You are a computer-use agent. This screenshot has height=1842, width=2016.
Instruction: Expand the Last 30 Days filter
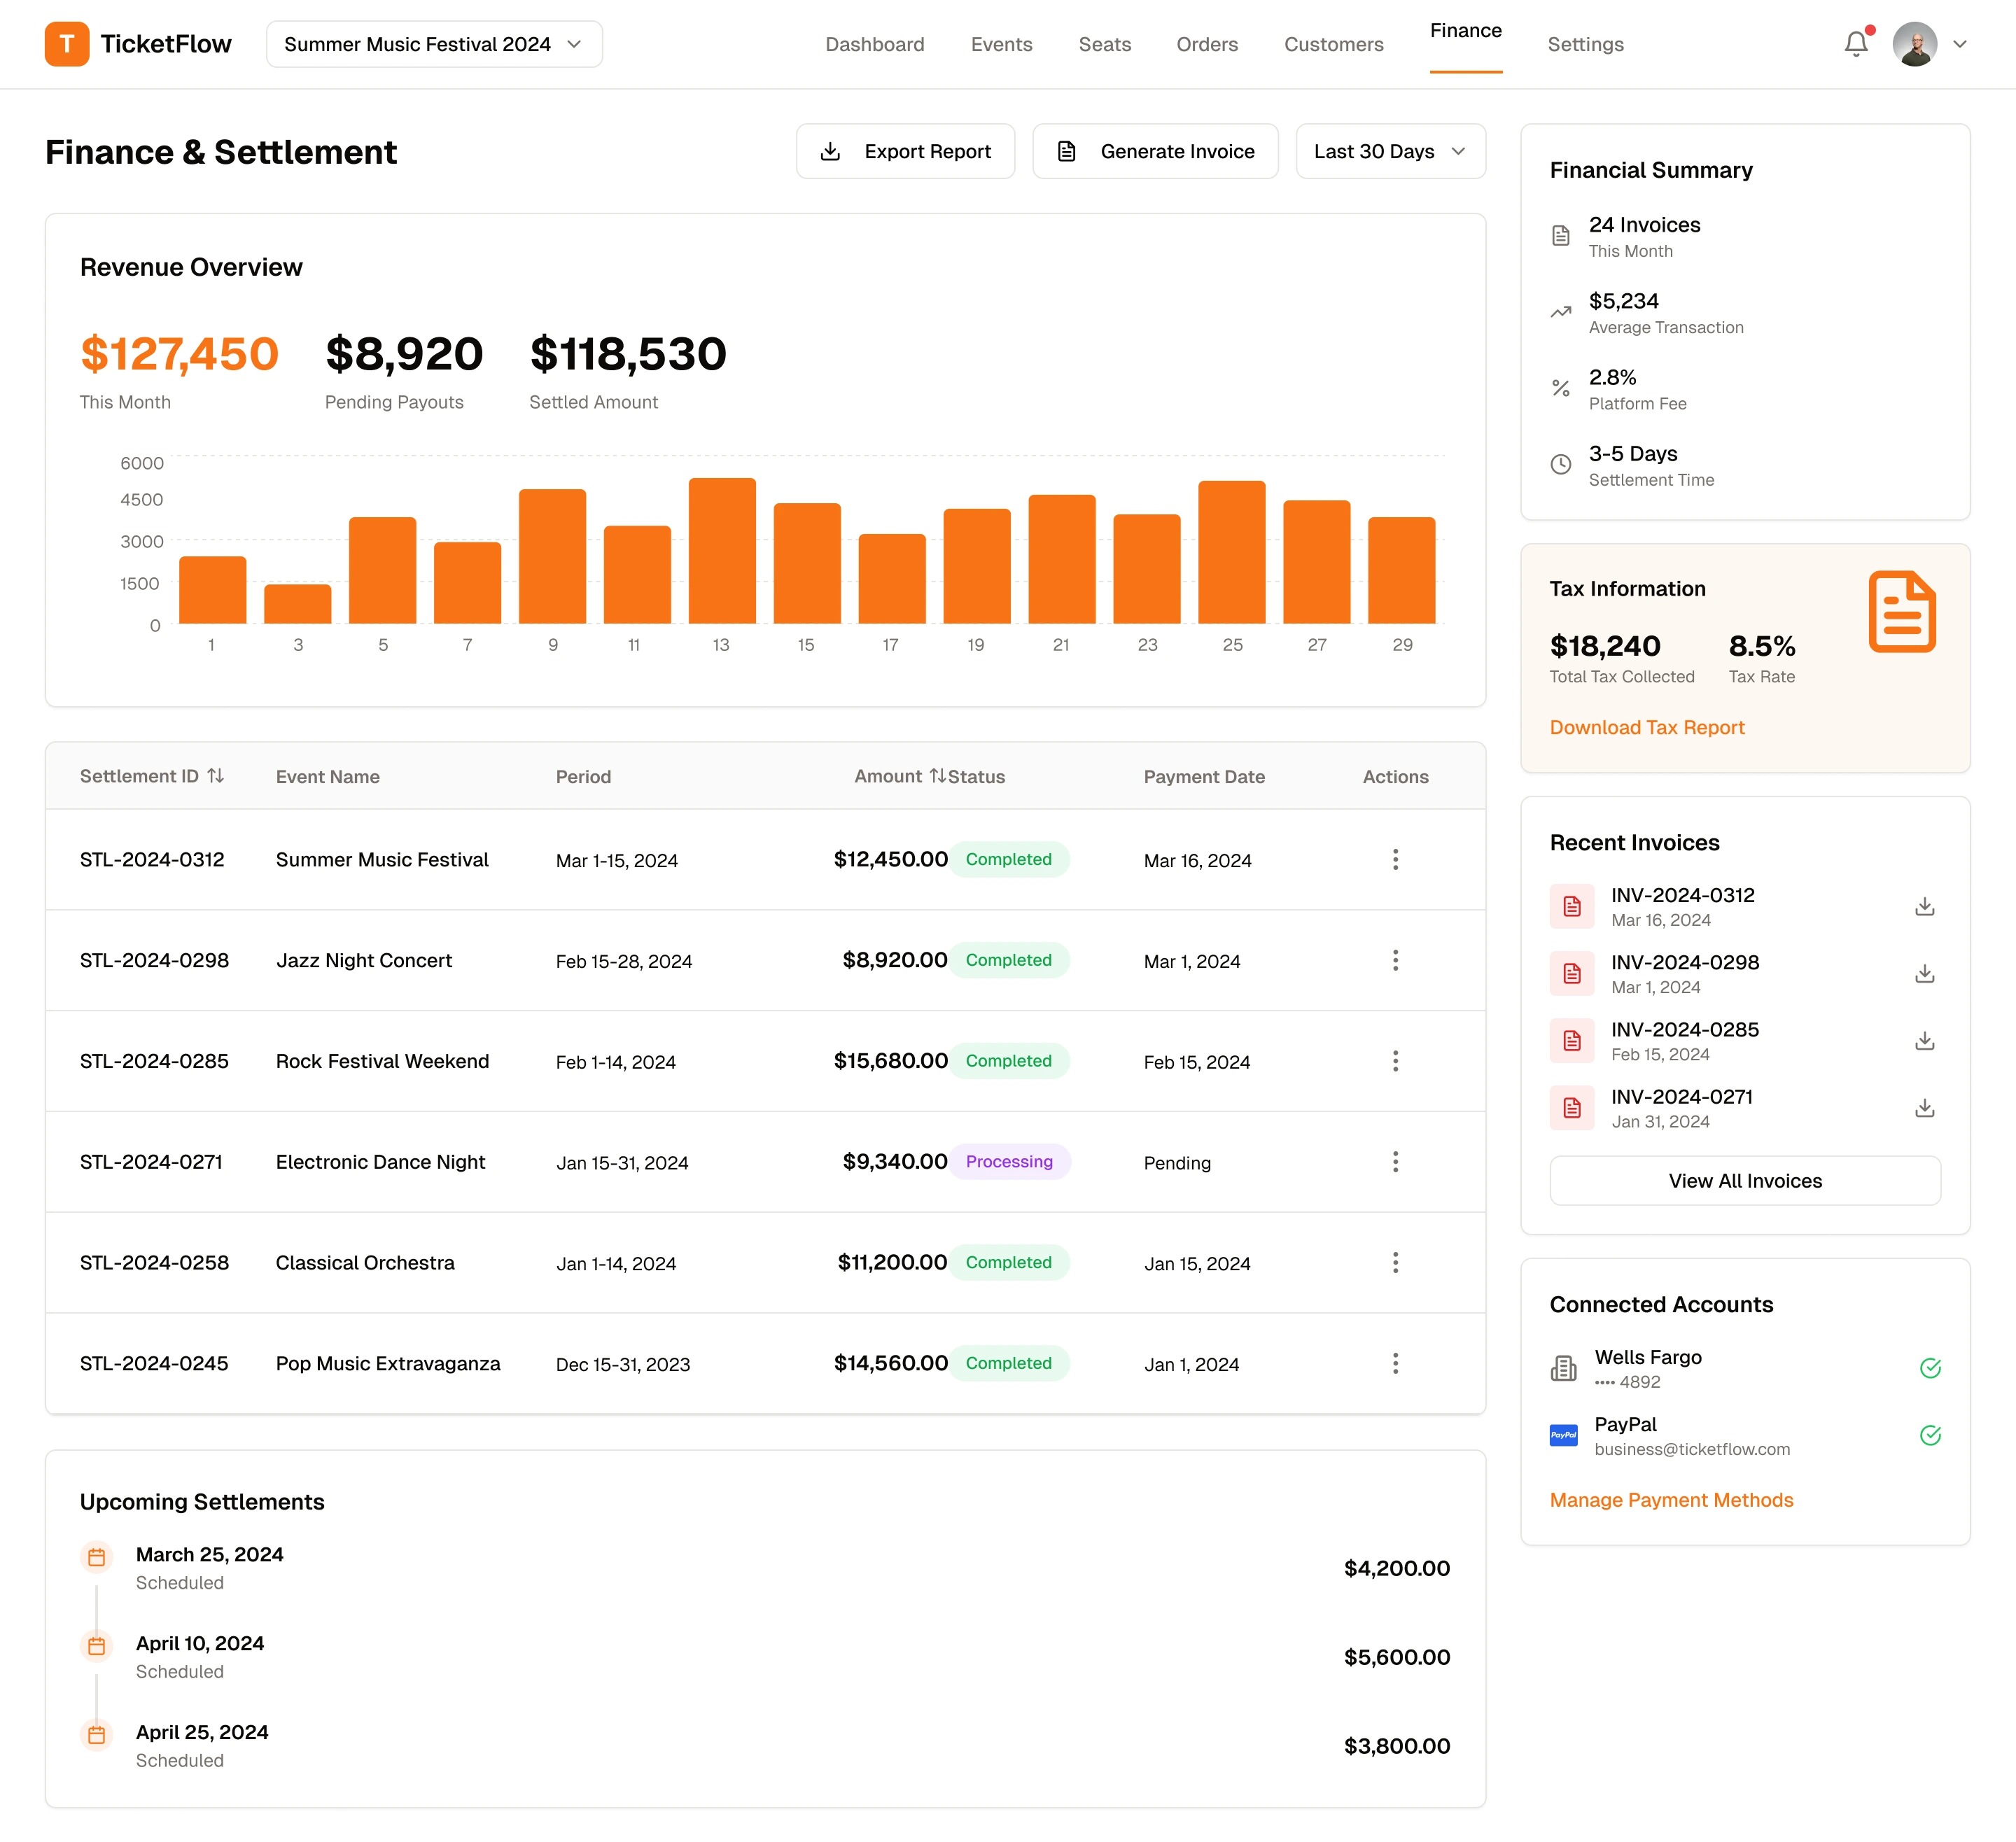(x=1390, y=151)
